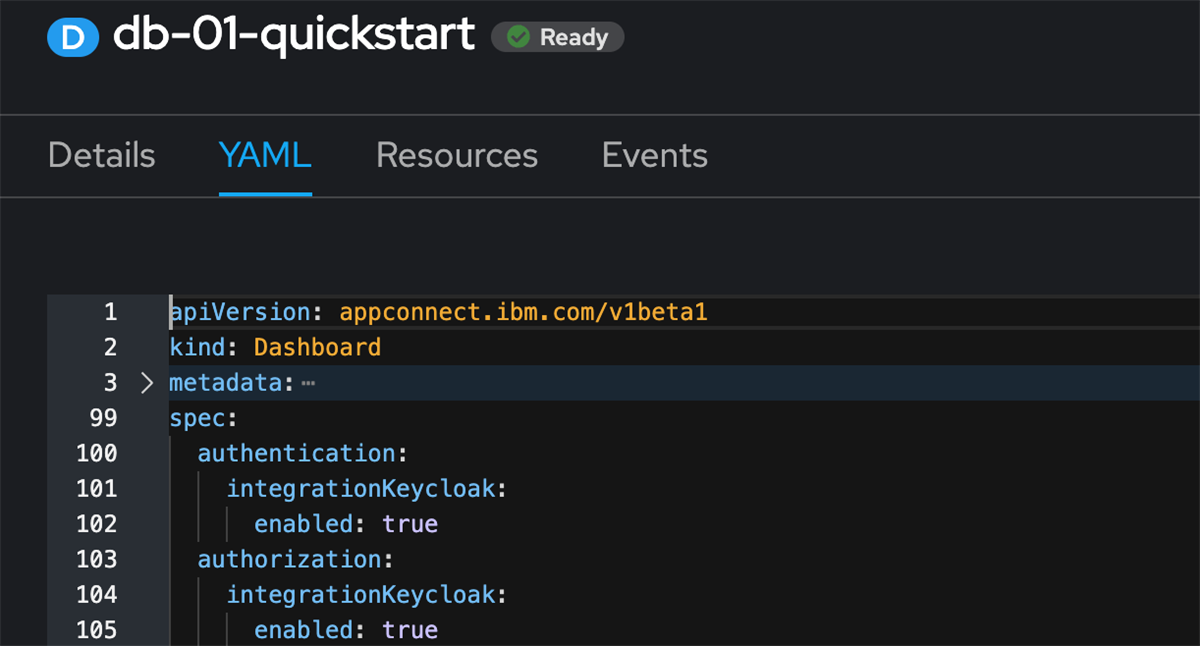Click line number 100 in the gutter

97,453
